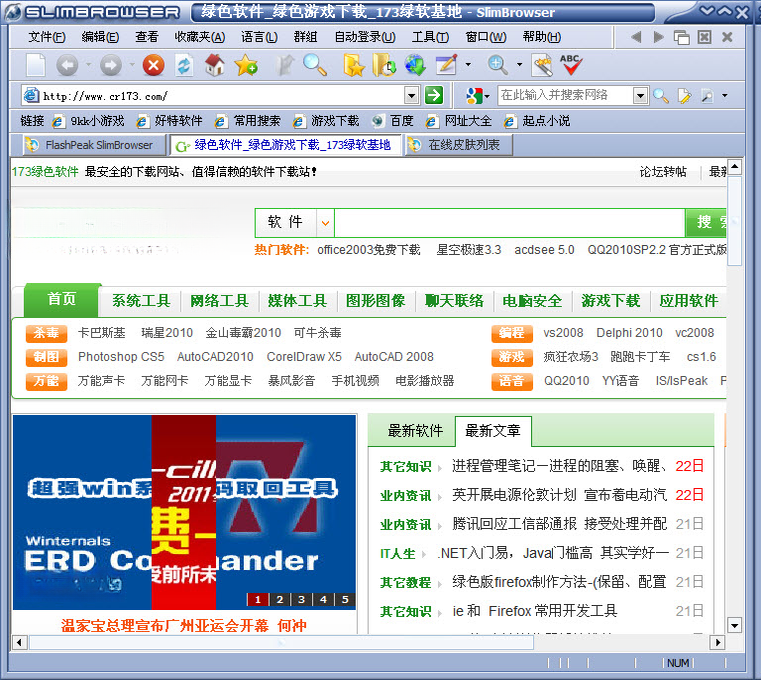This screenshot has width=761, height=680.
Task: Open the 收藏夹(A) menu
Action: click(200, 37)
